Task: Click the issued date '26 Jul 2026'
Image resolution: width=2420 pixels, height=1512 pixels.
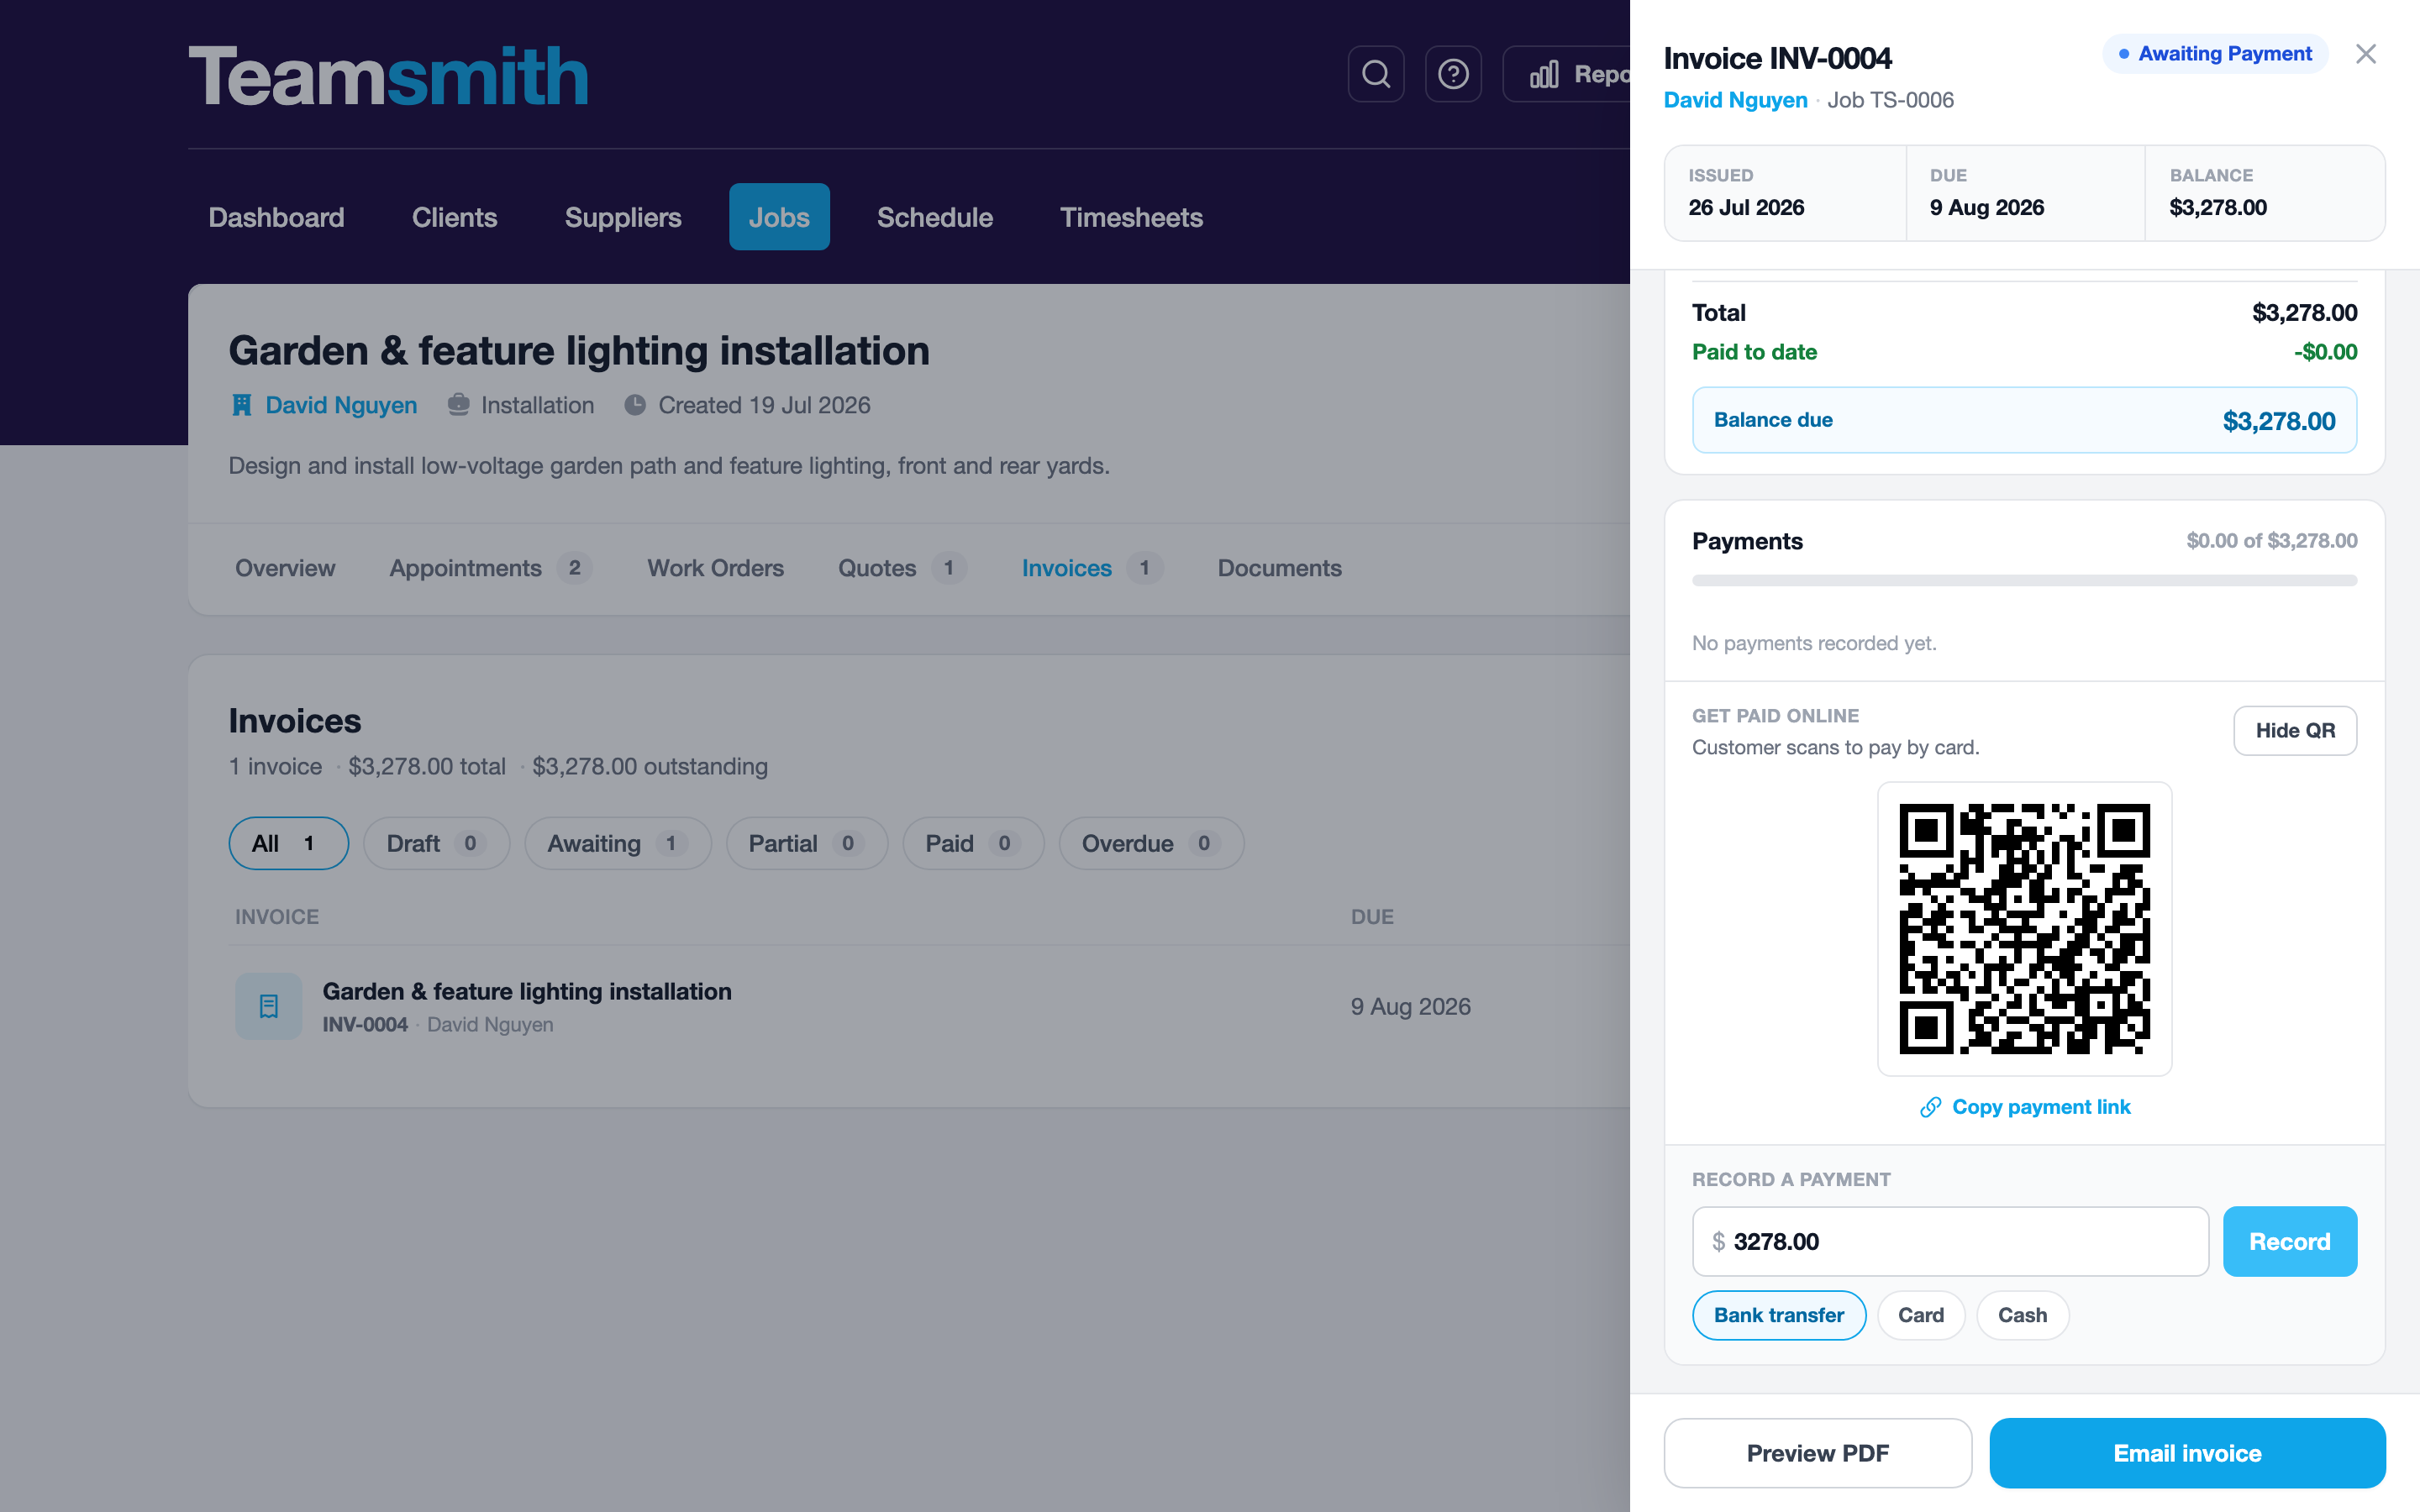Action: click(1746, 207)
